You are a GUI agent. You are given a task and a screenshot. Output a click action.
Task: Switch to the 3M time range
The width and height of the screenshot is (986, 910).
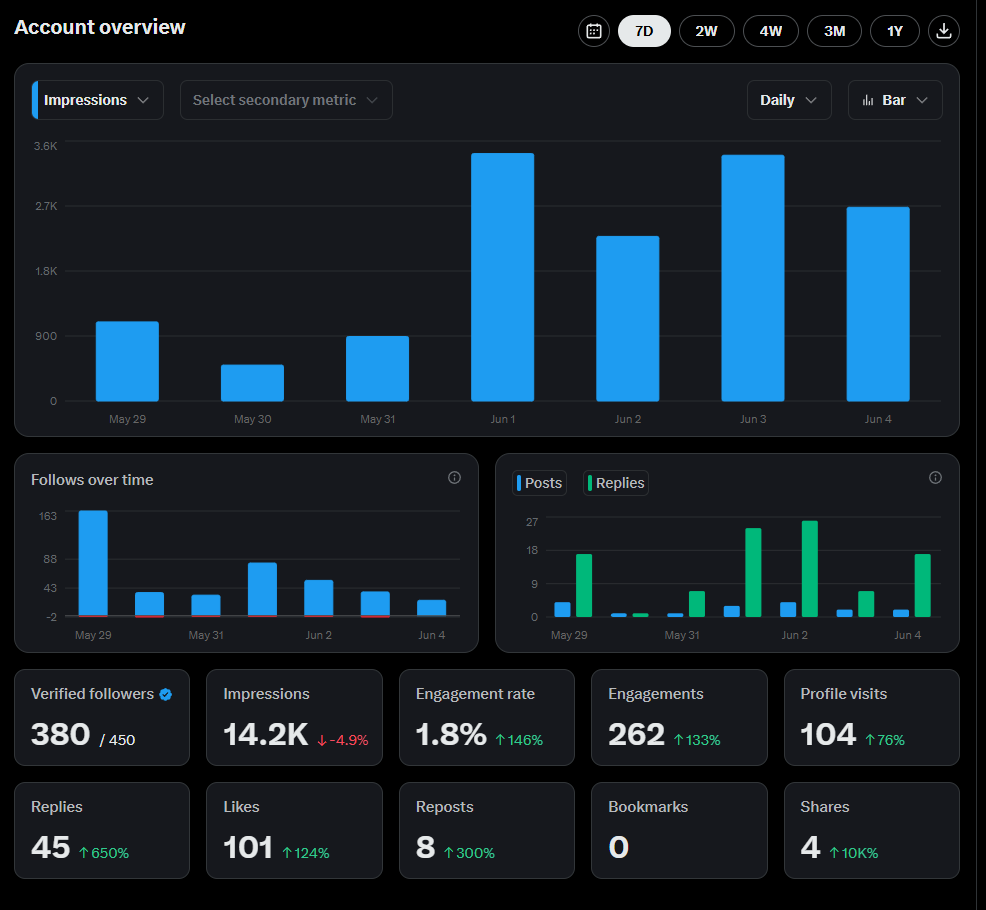[834, 31]
